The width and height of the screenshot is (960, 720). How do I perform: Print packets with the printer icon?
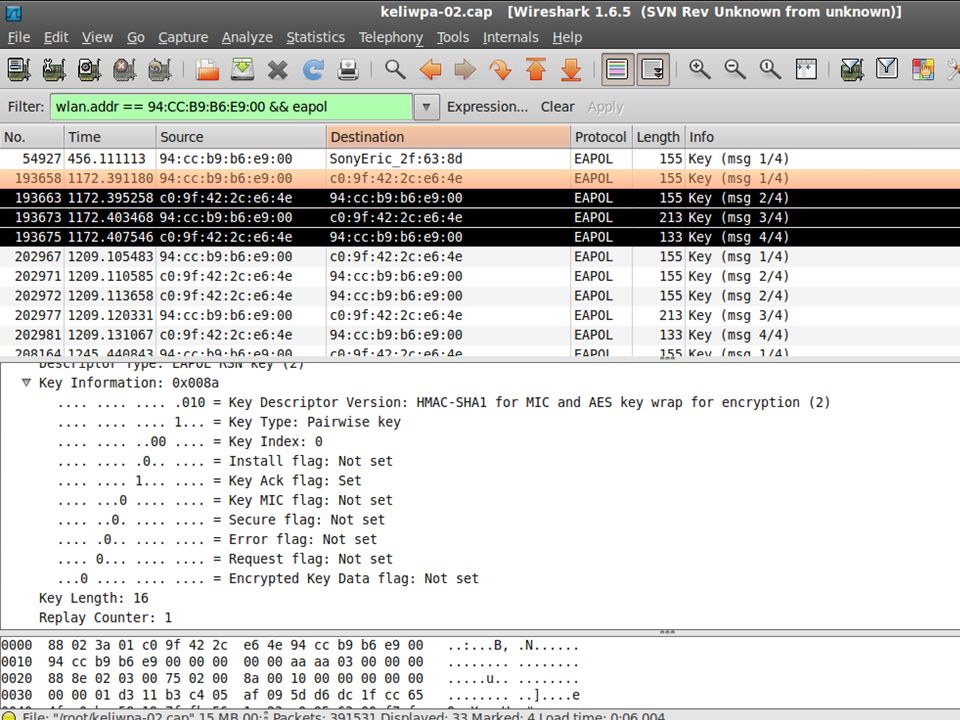[348, 69]
